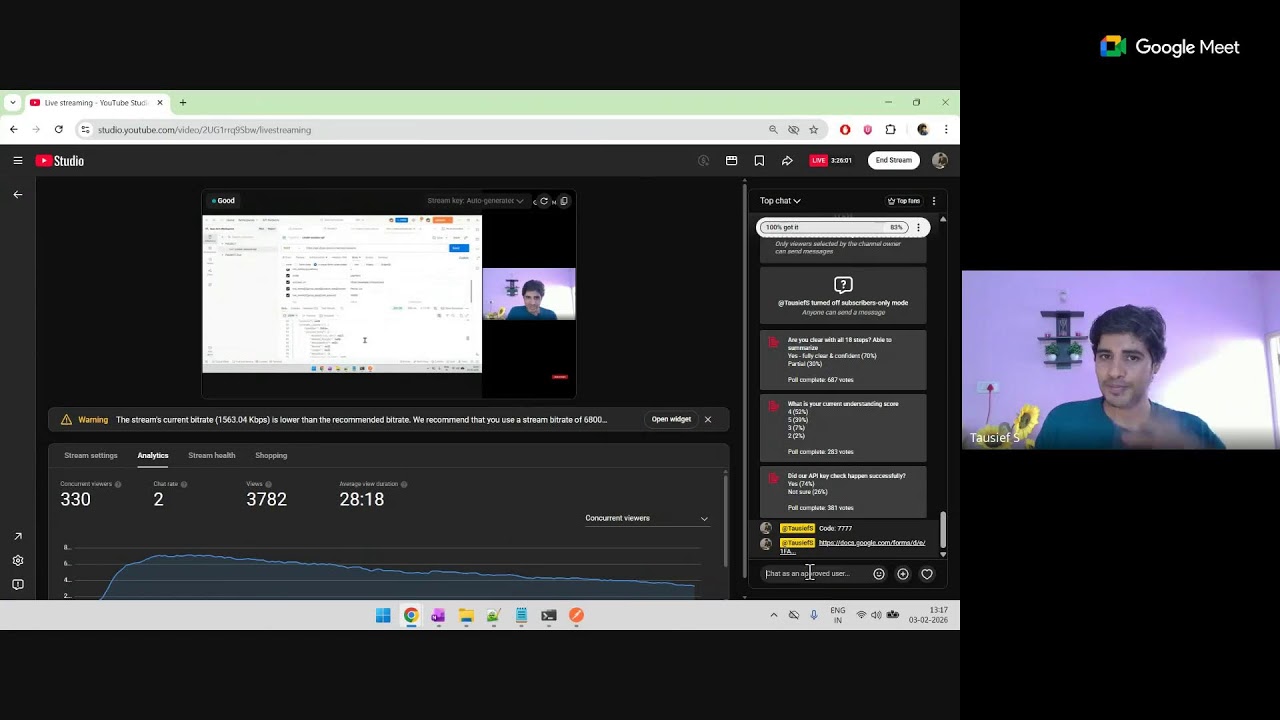
Task: Share the stream using the share arrow icon
Action: (787, 160)
